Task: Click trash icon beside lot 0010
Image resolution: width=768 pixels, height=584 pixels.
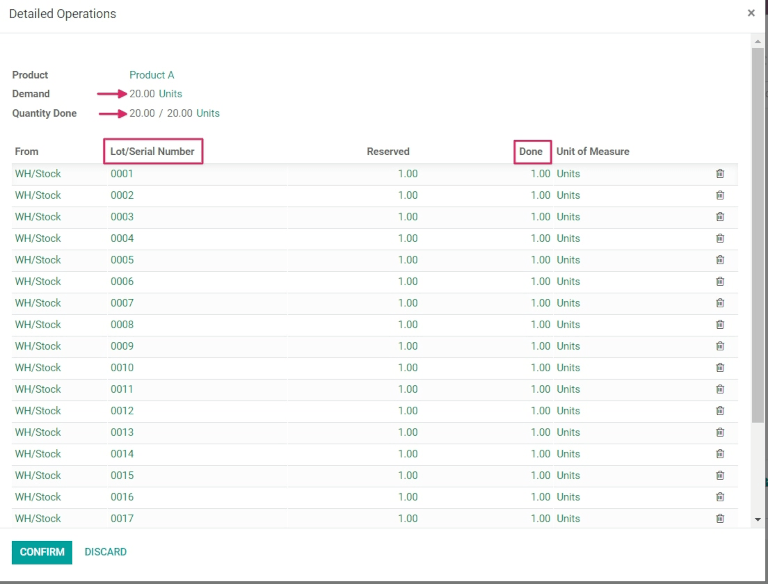Action: click(x=719, y=368)
